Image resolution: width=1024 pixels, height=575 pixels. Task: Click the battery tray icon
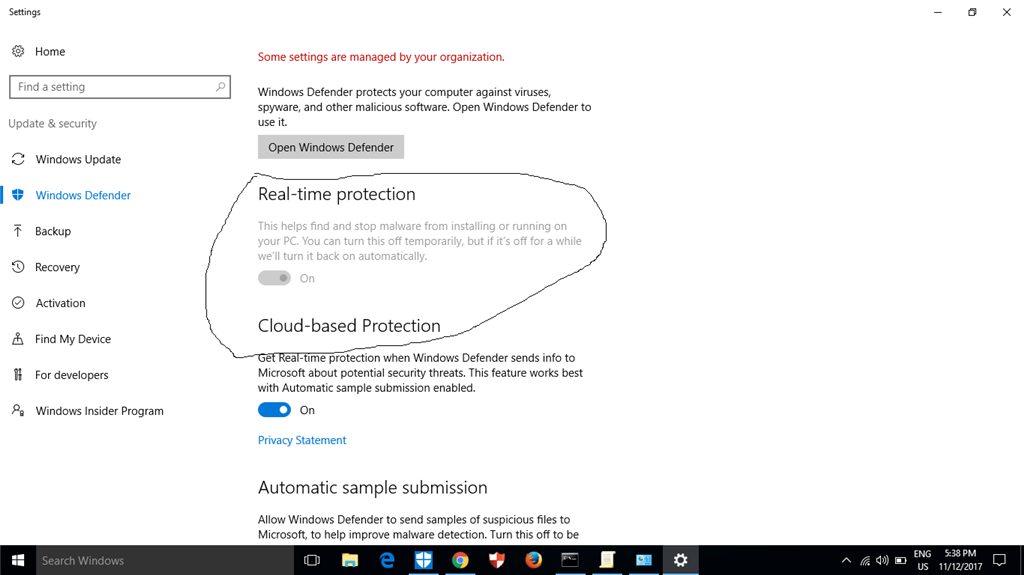pos(901,560)
